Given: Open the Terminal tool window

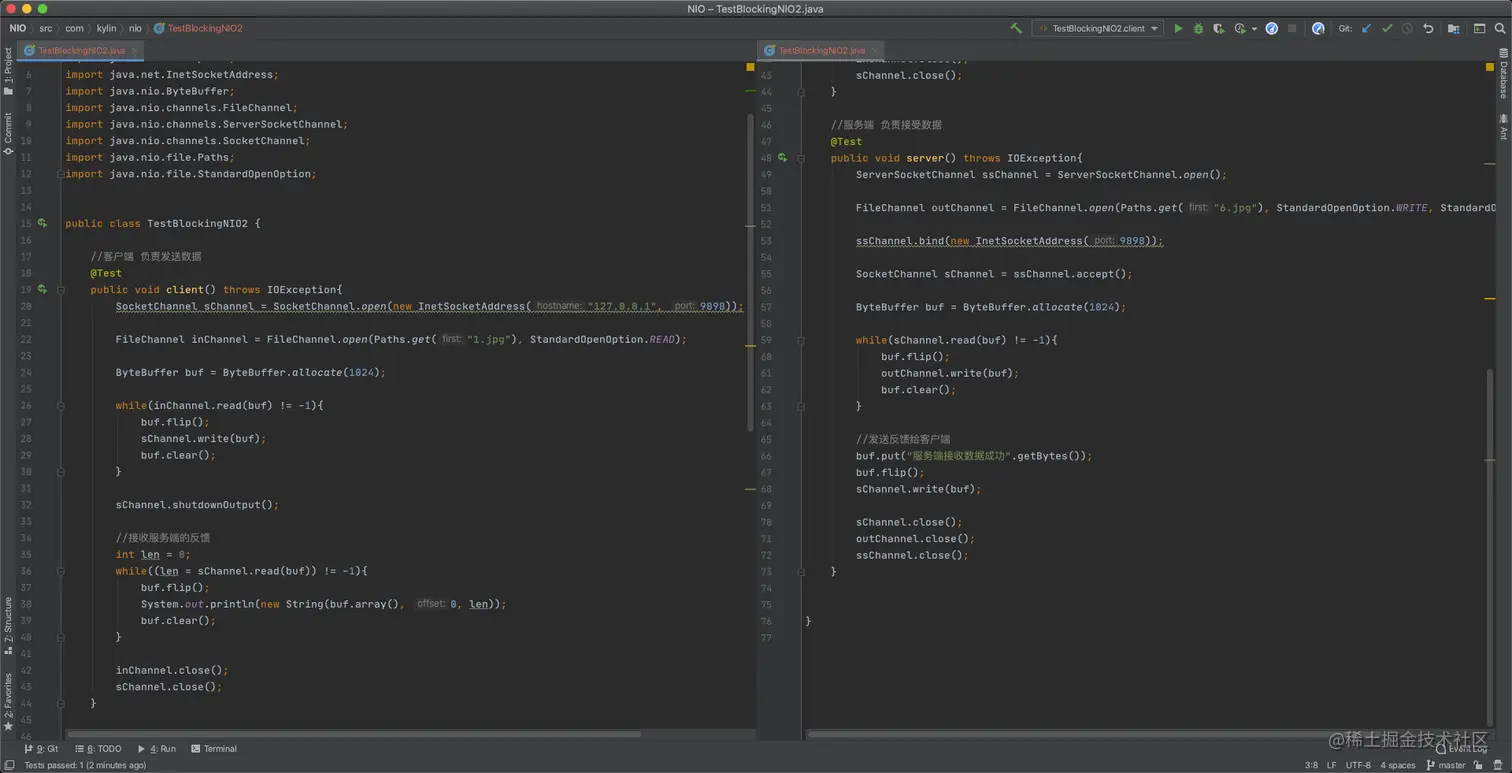Looking at the screenshot, I should [214, 749].
